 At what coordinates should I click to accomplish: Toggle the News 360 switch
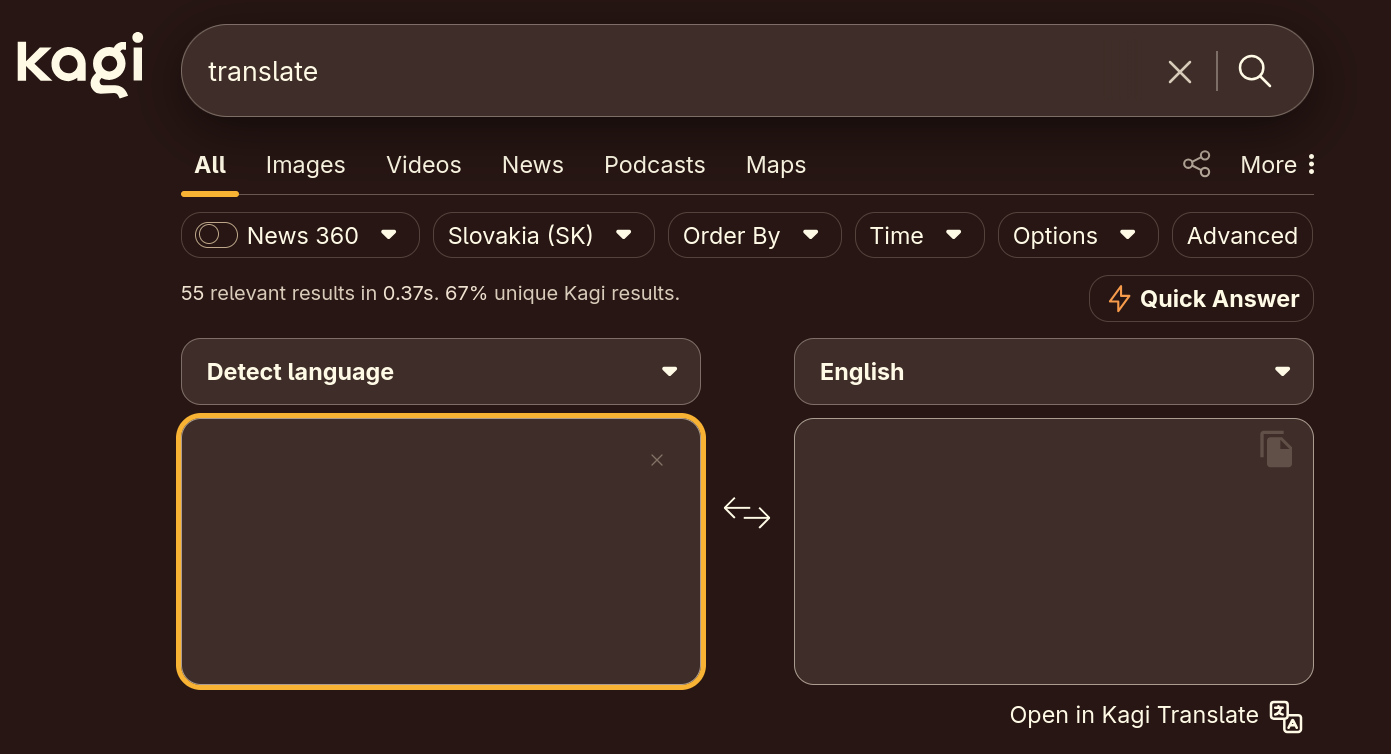pyautogui.click(x=216, y=235)
